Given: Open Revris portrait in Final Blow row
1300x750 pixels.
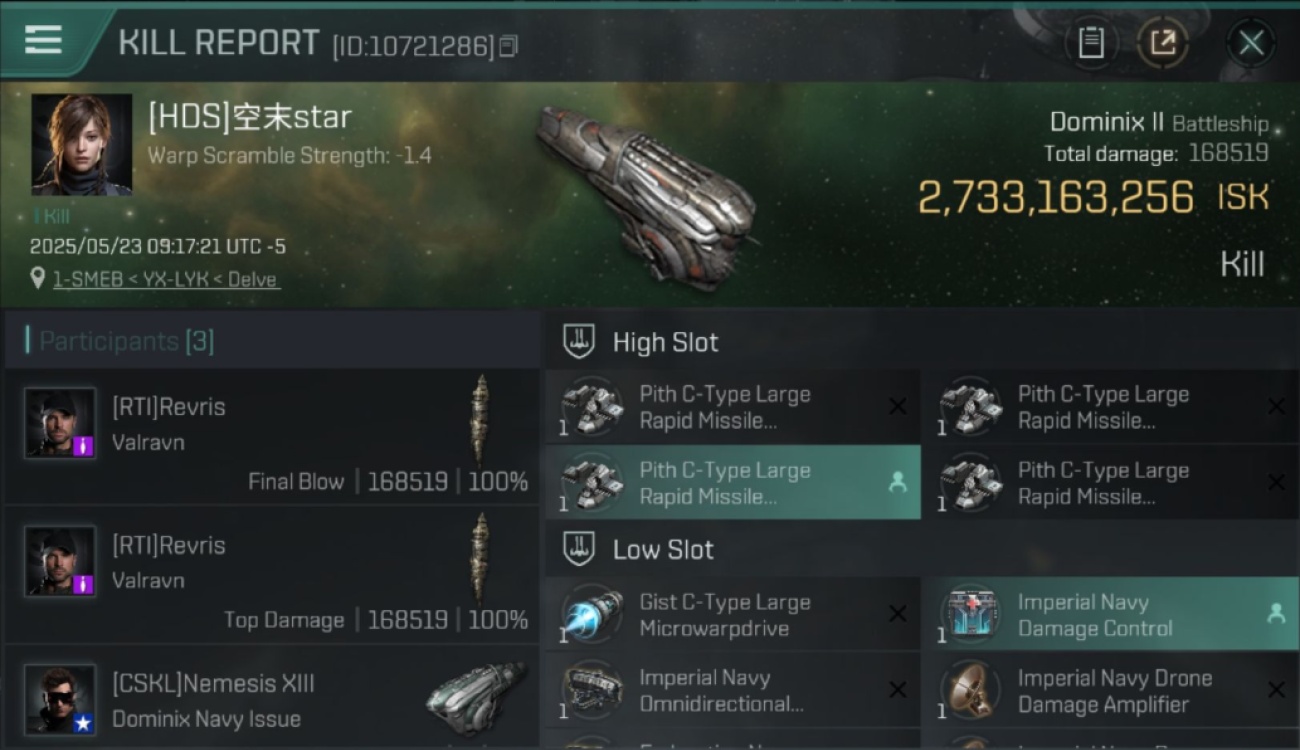Looking at the screenshot, I should tap(60, 424).
